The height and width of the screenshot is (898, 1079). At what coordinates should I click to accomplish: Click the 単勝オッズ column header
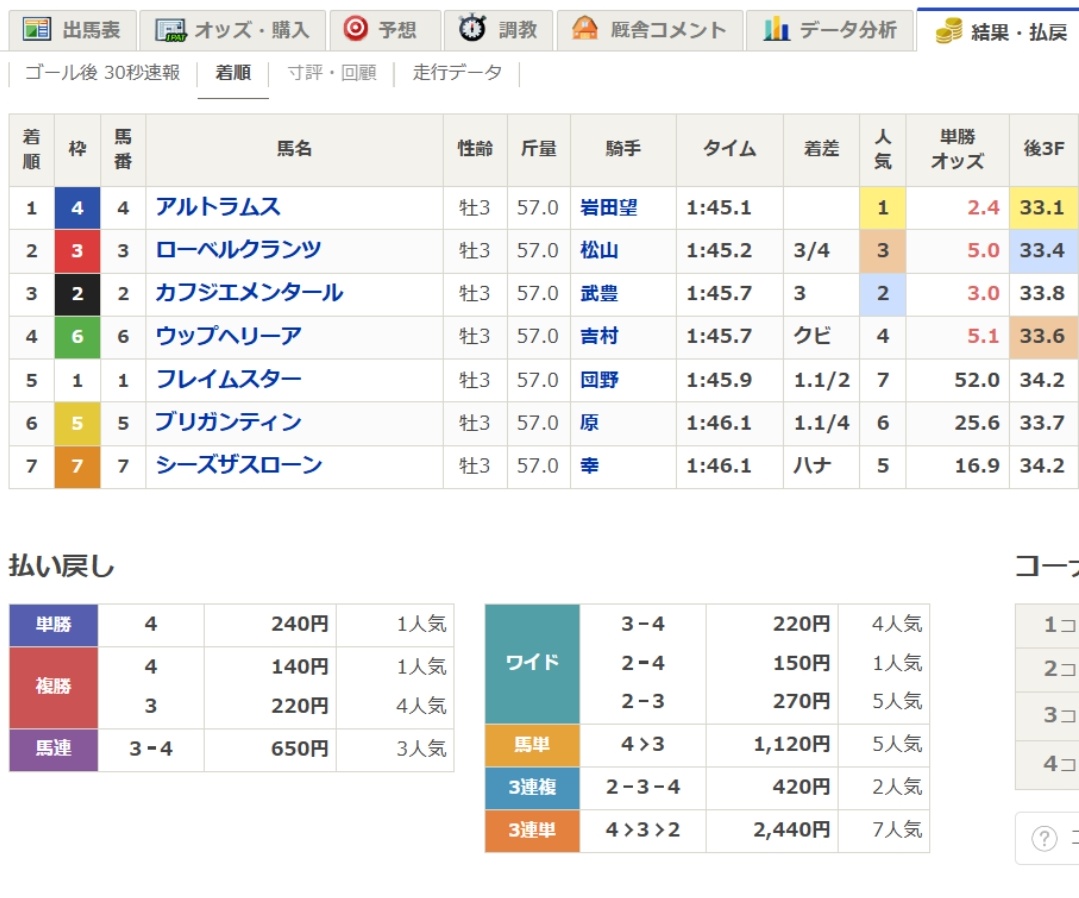point(957,149)
